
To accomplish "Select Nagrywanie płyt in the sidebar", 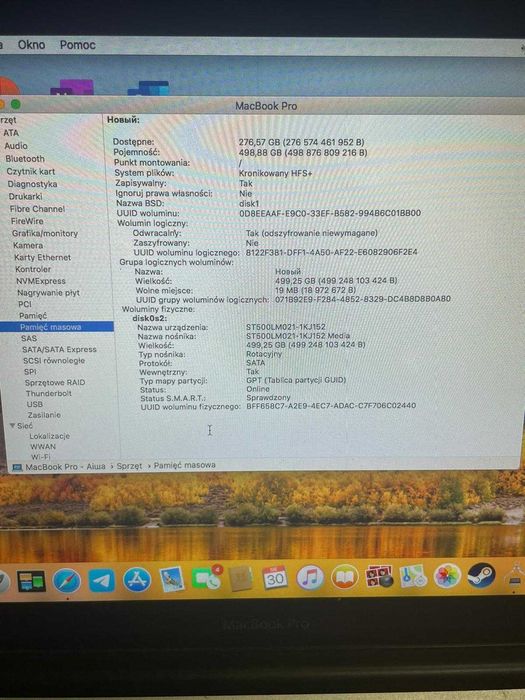I will [x=48, y=293].
